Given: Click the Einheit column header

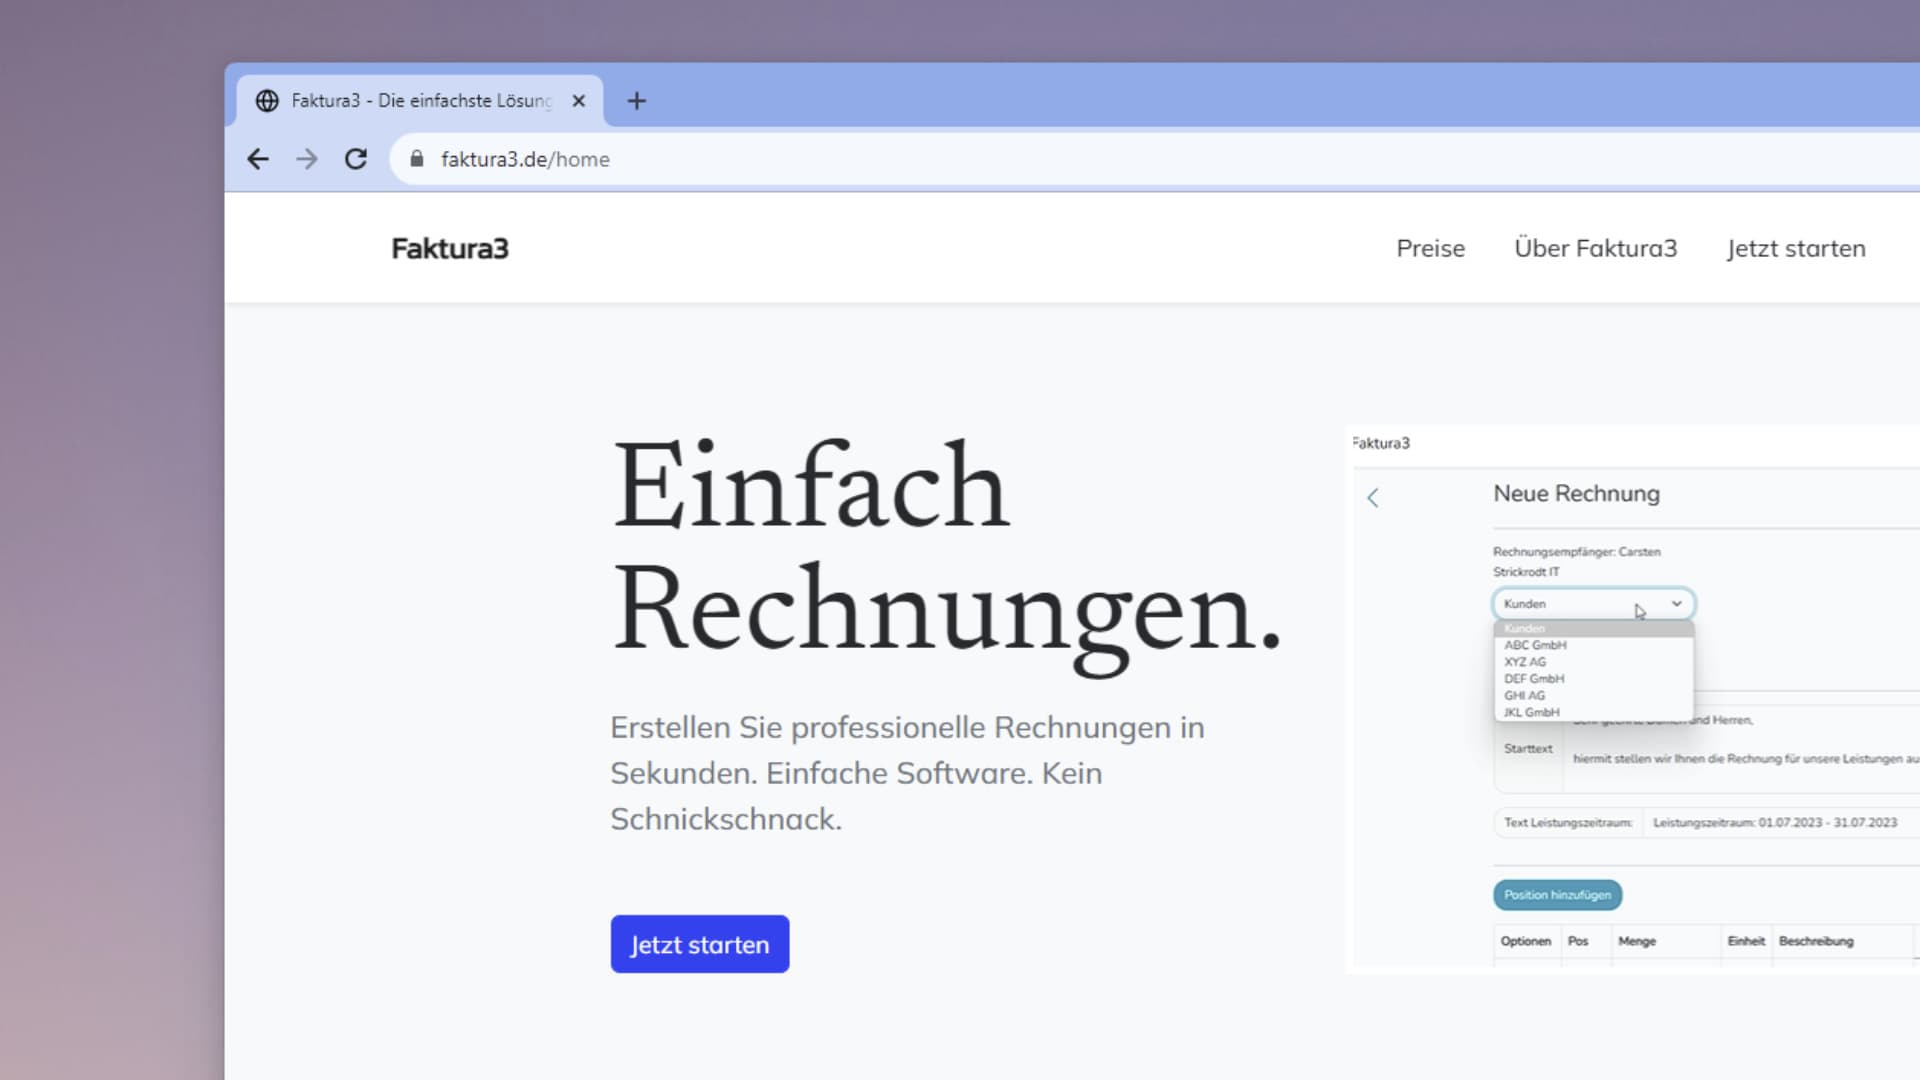Looking at the screenshot, I should (x=1746, y=941).
